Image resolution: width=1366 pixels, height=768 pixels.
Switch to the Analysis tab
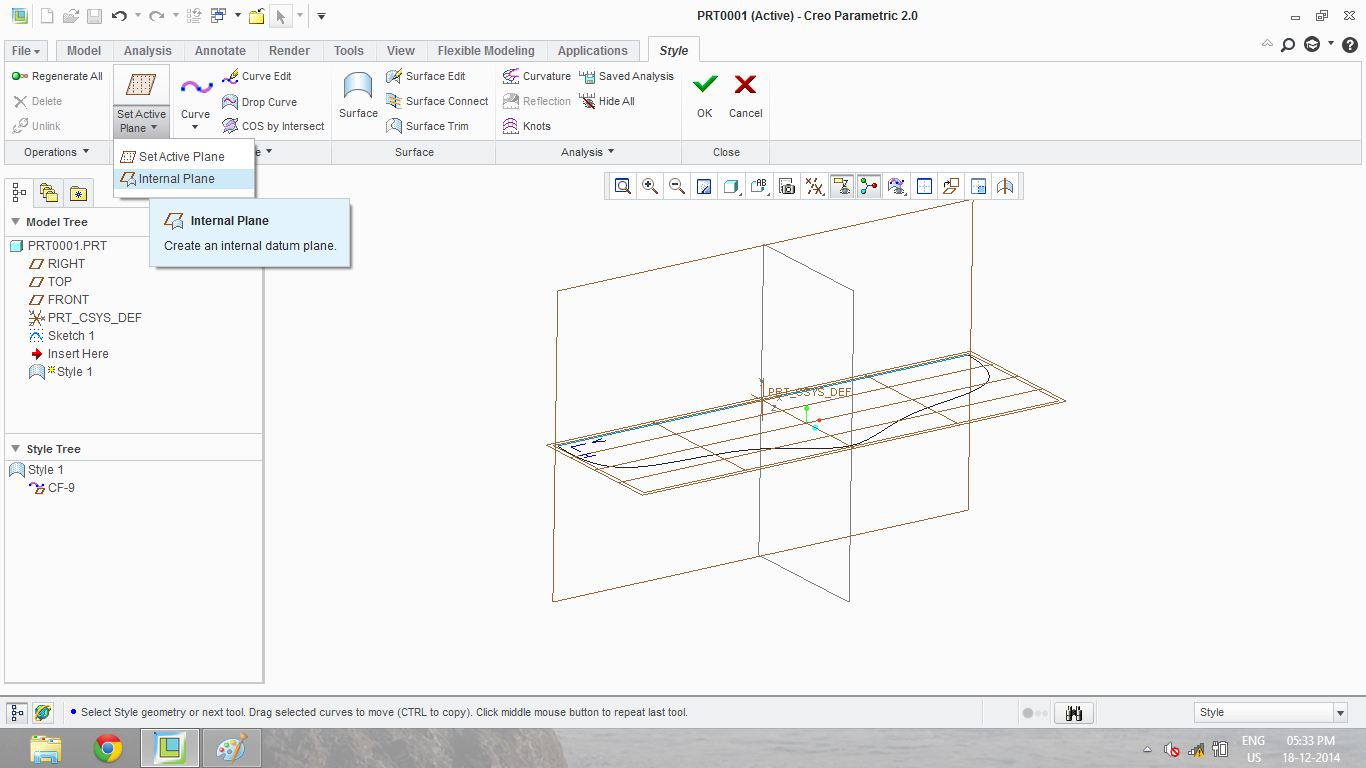[148, 51]
